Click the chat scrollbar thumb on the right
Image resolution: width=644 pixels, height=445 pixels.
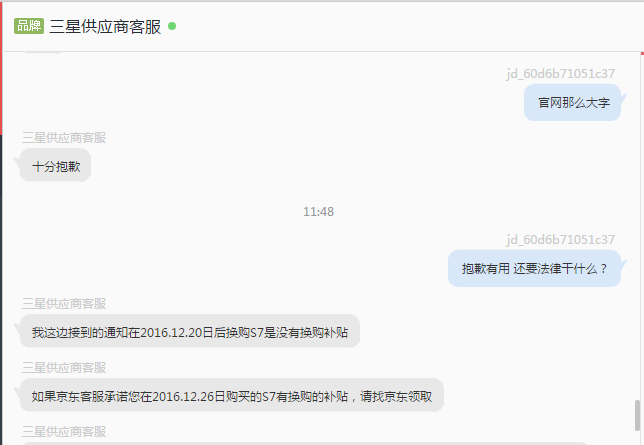(x=637, y=415)
